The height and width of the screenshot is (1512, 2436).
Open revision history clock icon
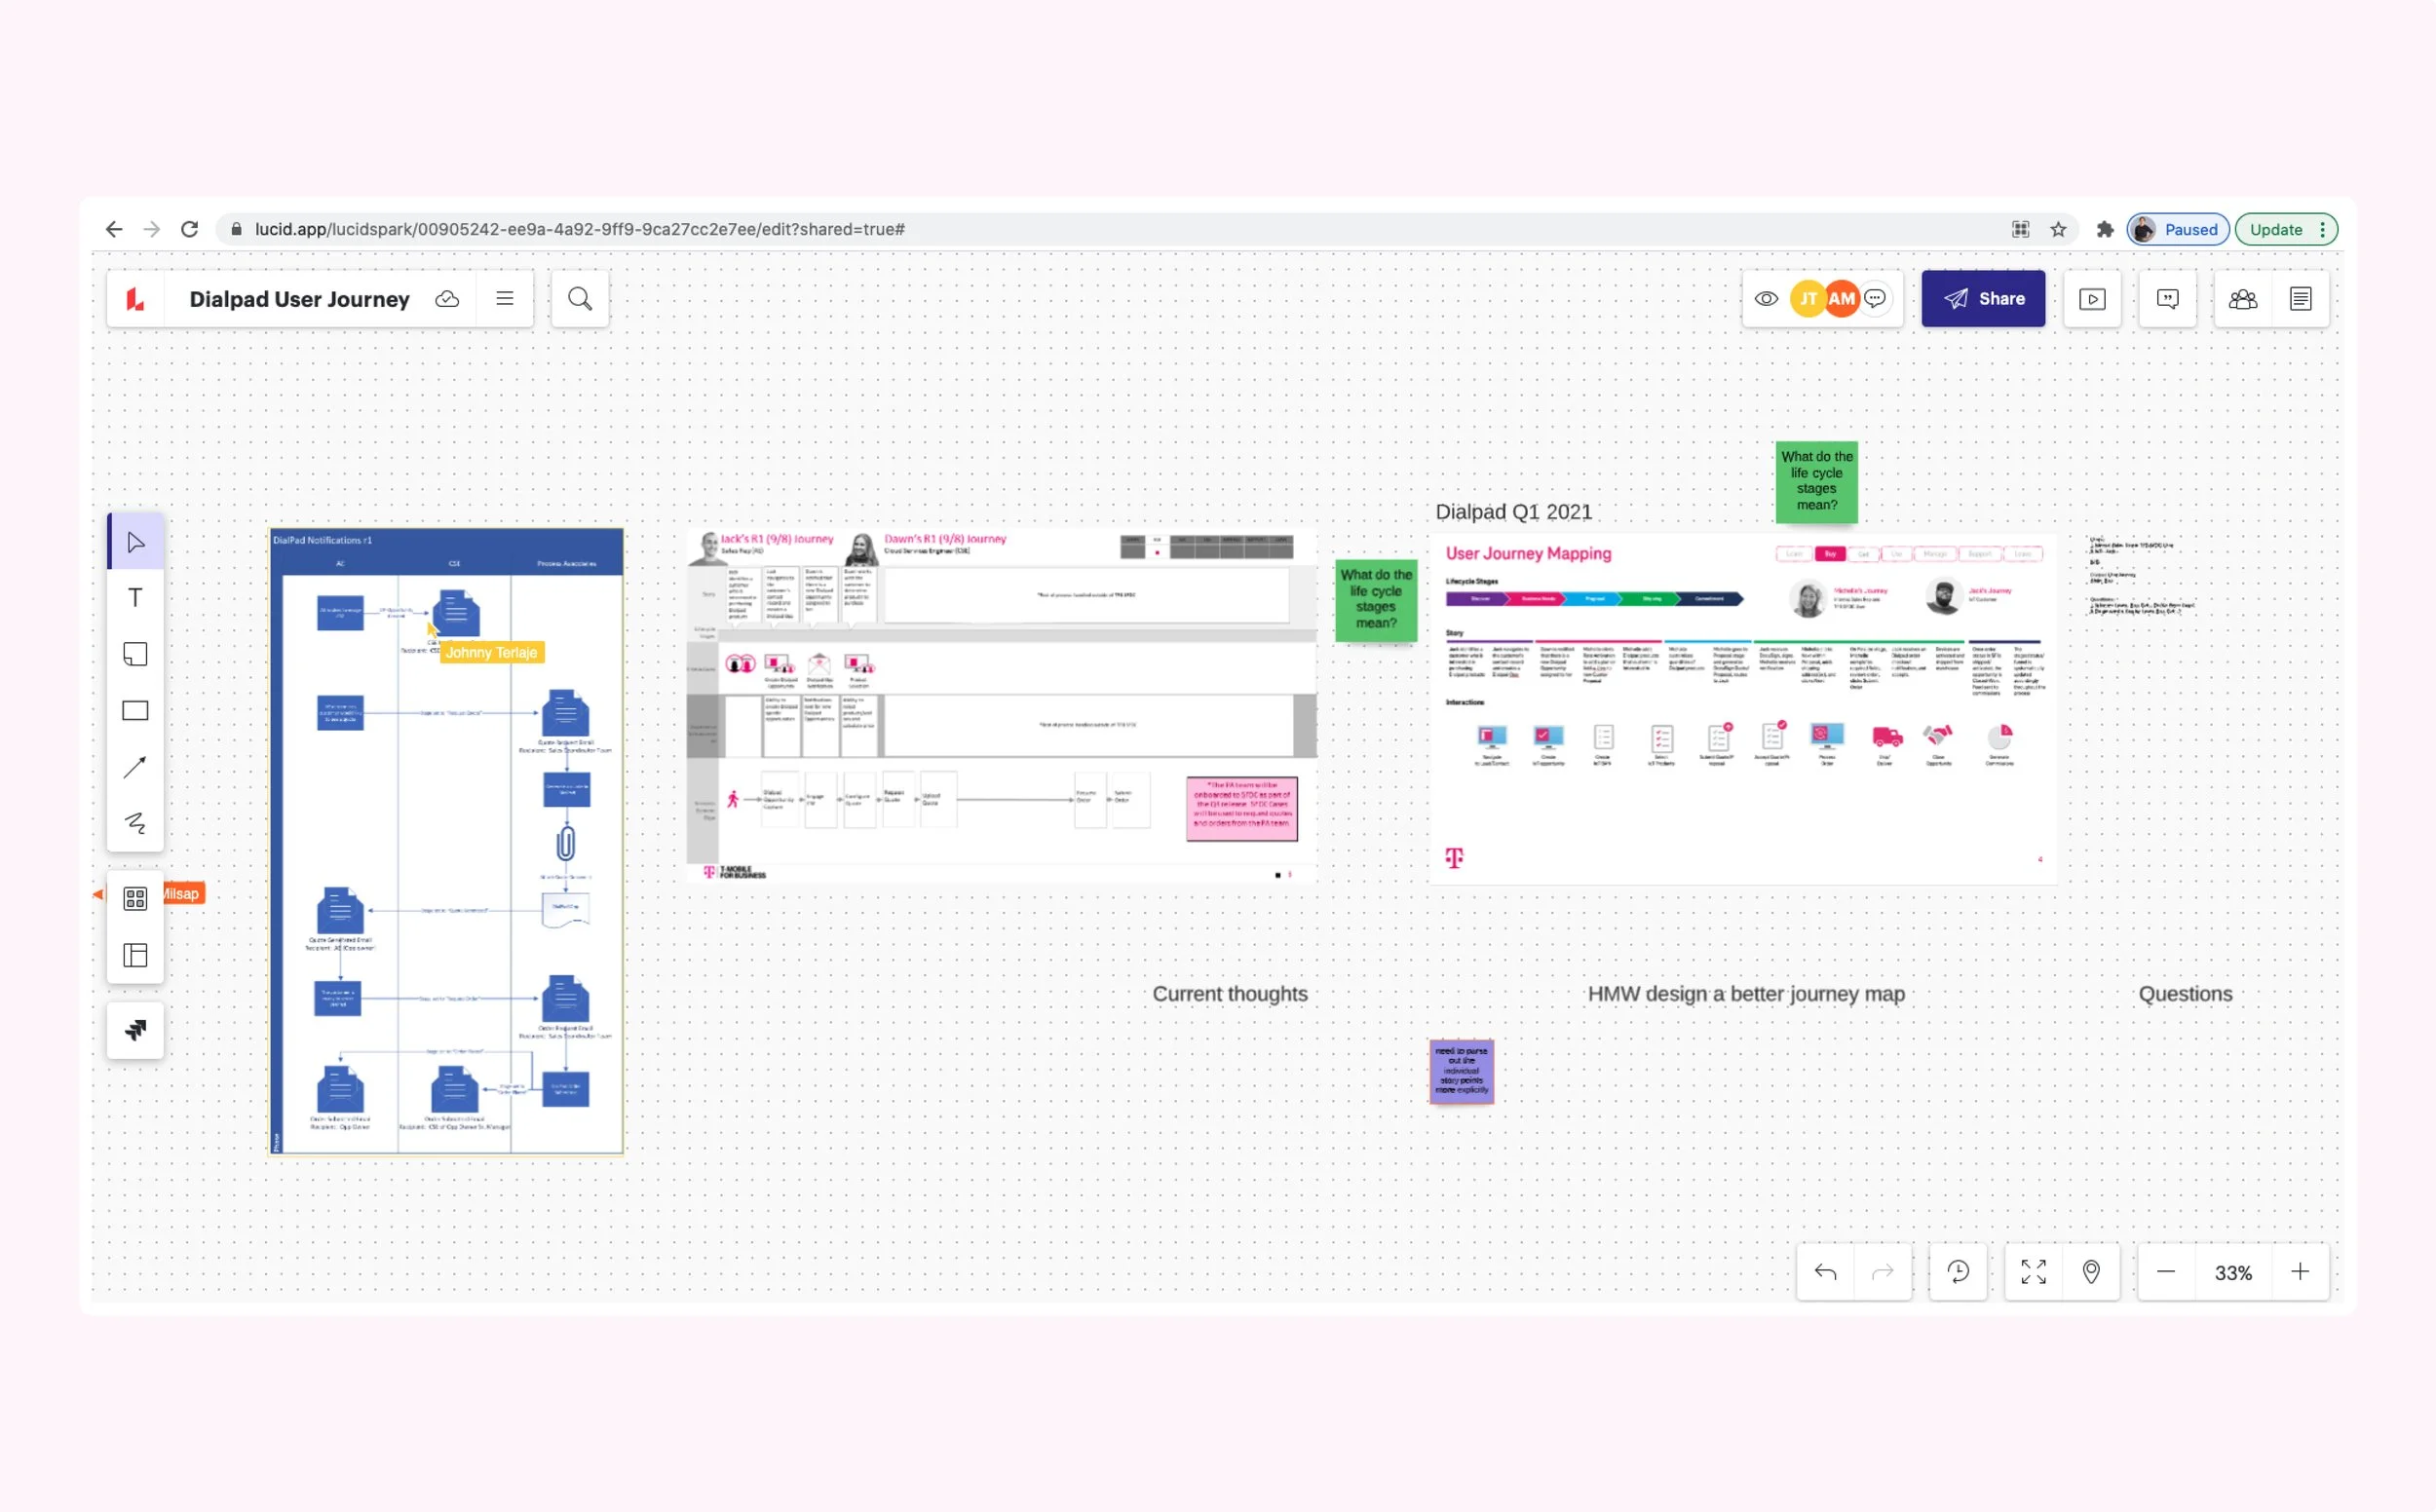click(1958, 1272)
